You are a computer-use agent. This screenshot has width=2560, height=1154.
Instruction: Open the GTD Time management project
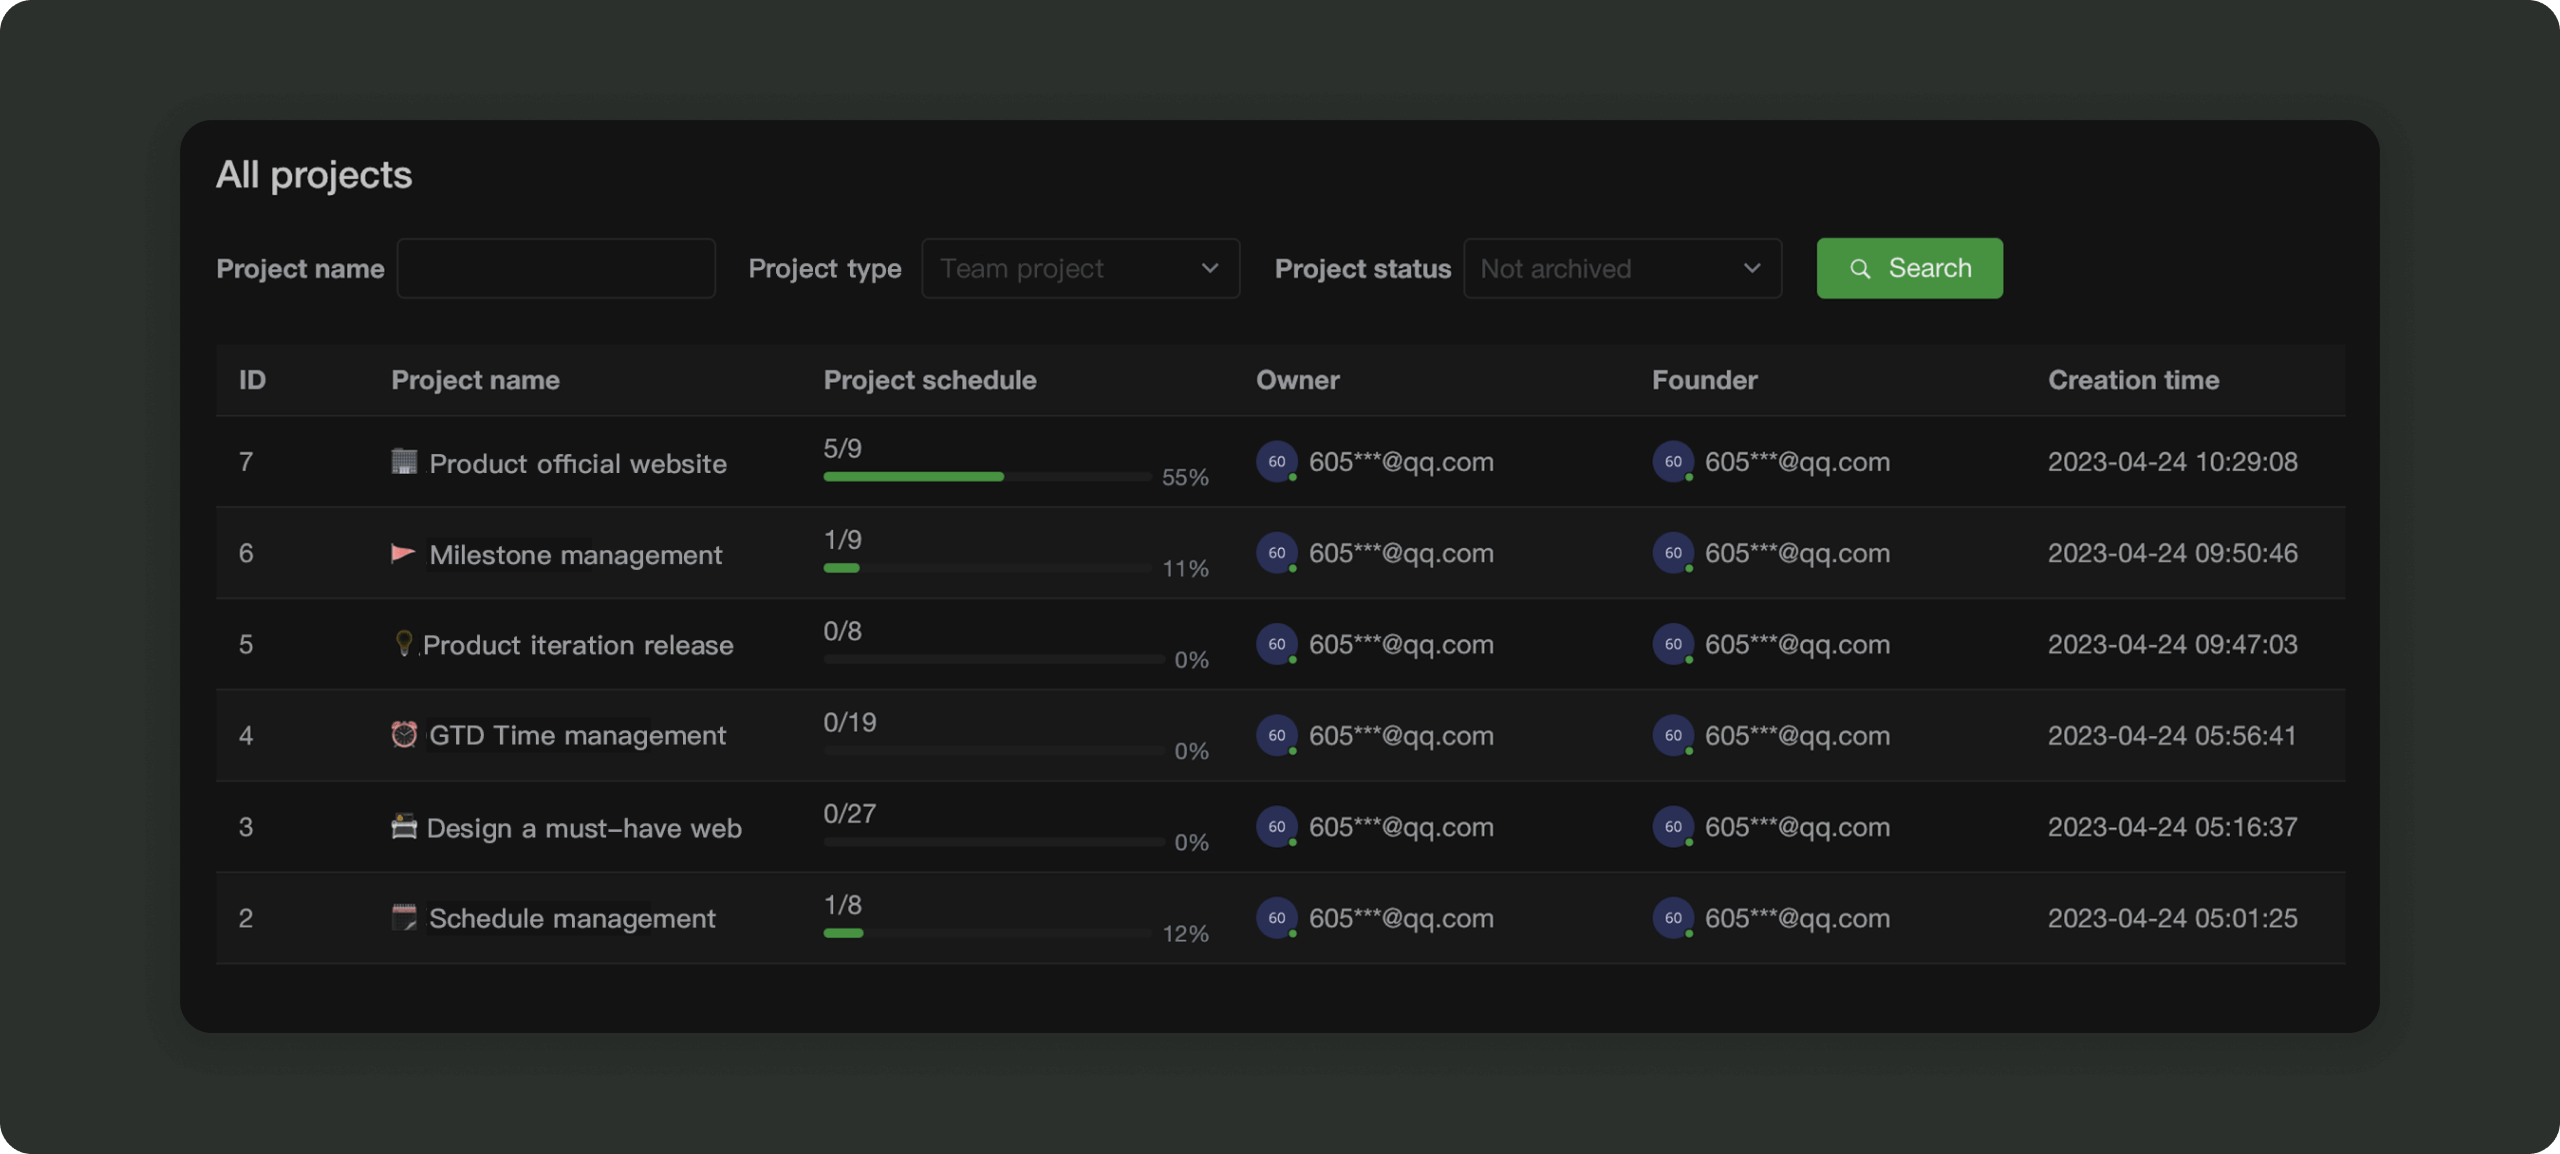(577, 736)
